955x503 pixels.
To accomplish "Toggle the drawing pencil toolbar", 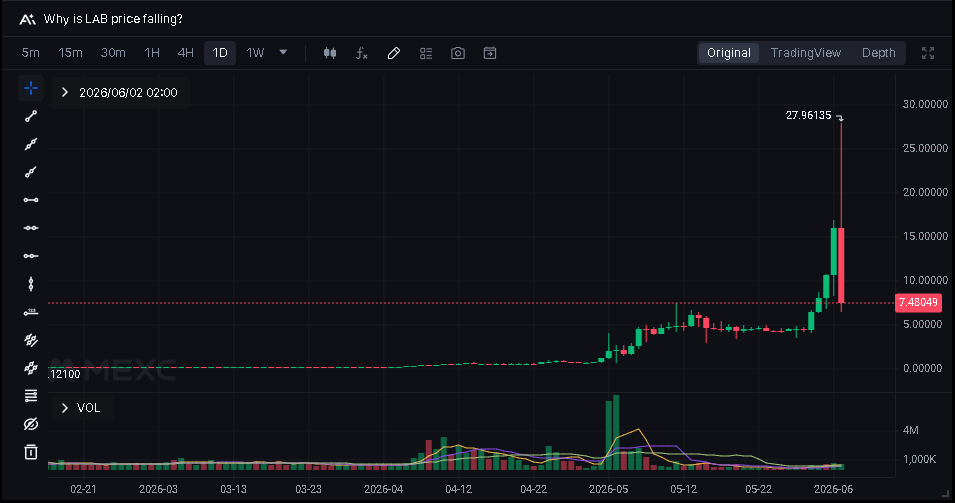I will point(394,53).
